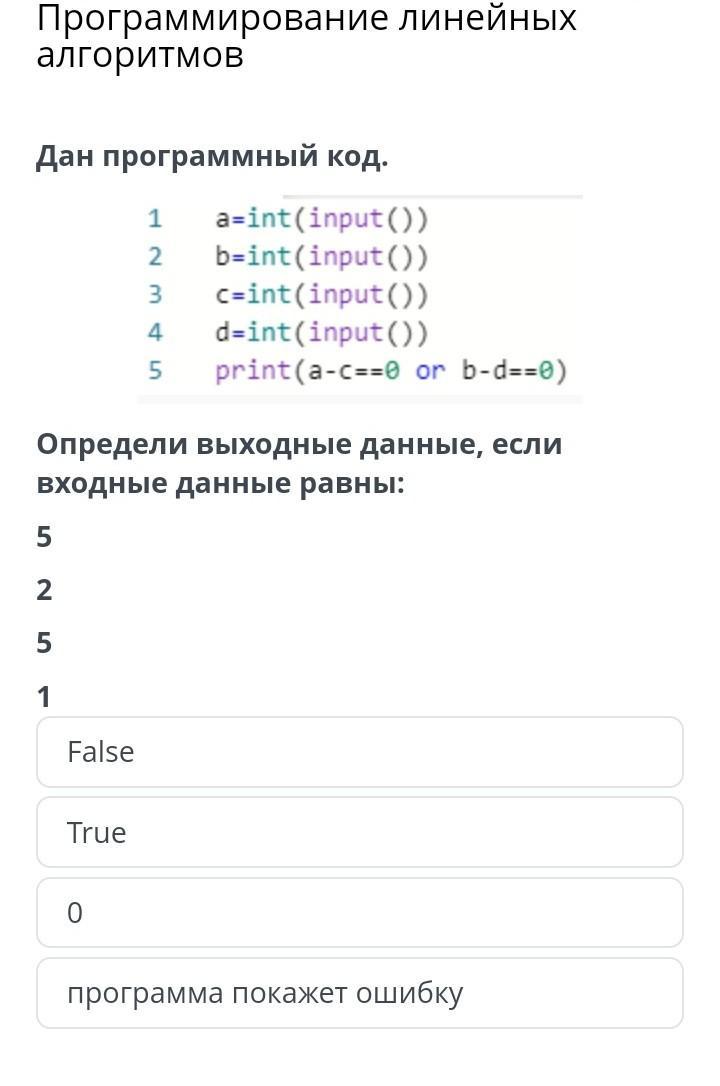The image size is (720, 1086).
Task: Click line number 5 in code
Action: coord(155,370)
